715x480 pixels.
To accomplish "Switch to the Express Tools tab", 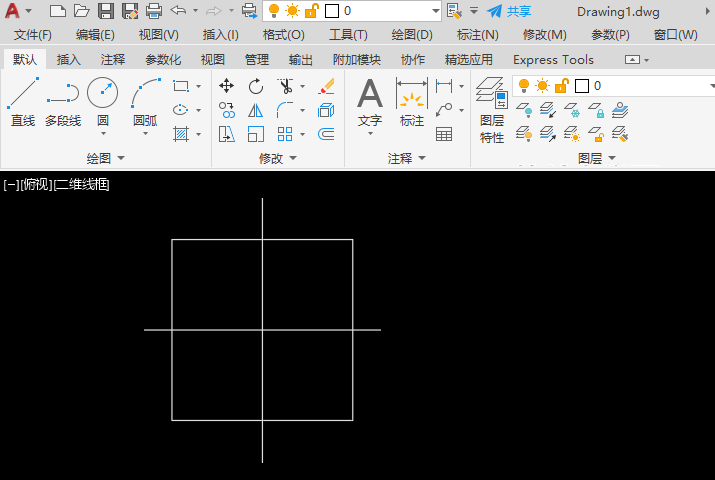I will tap(553, 60).
